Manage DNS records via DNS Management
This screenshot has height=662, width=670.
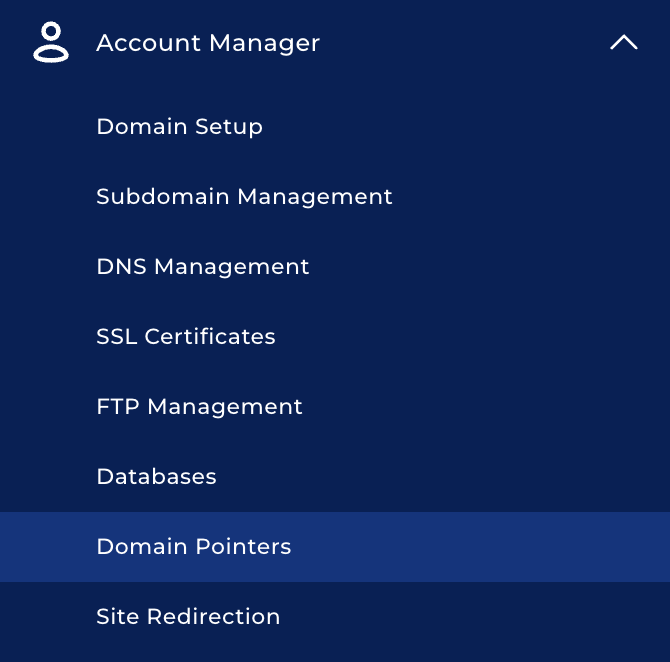pyautogui.click(x=203, y=267)
